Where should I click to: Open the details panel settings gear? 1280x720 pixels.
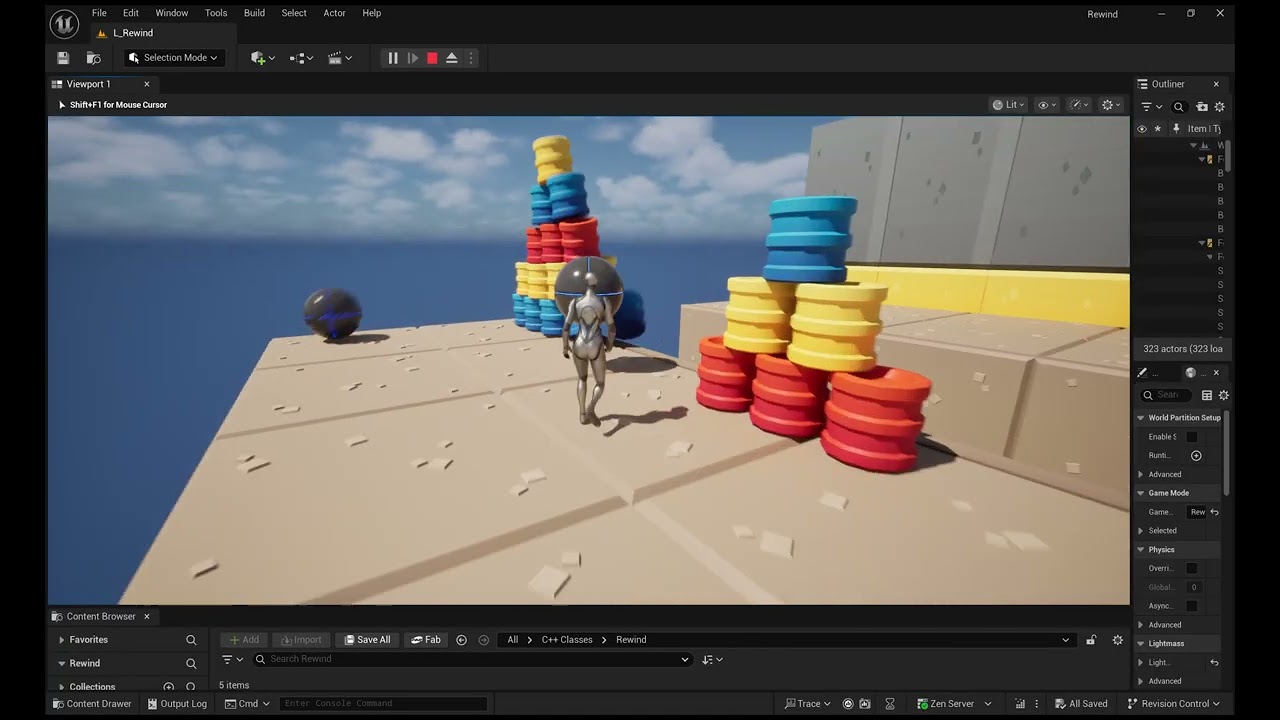[x=1223, y=395]
